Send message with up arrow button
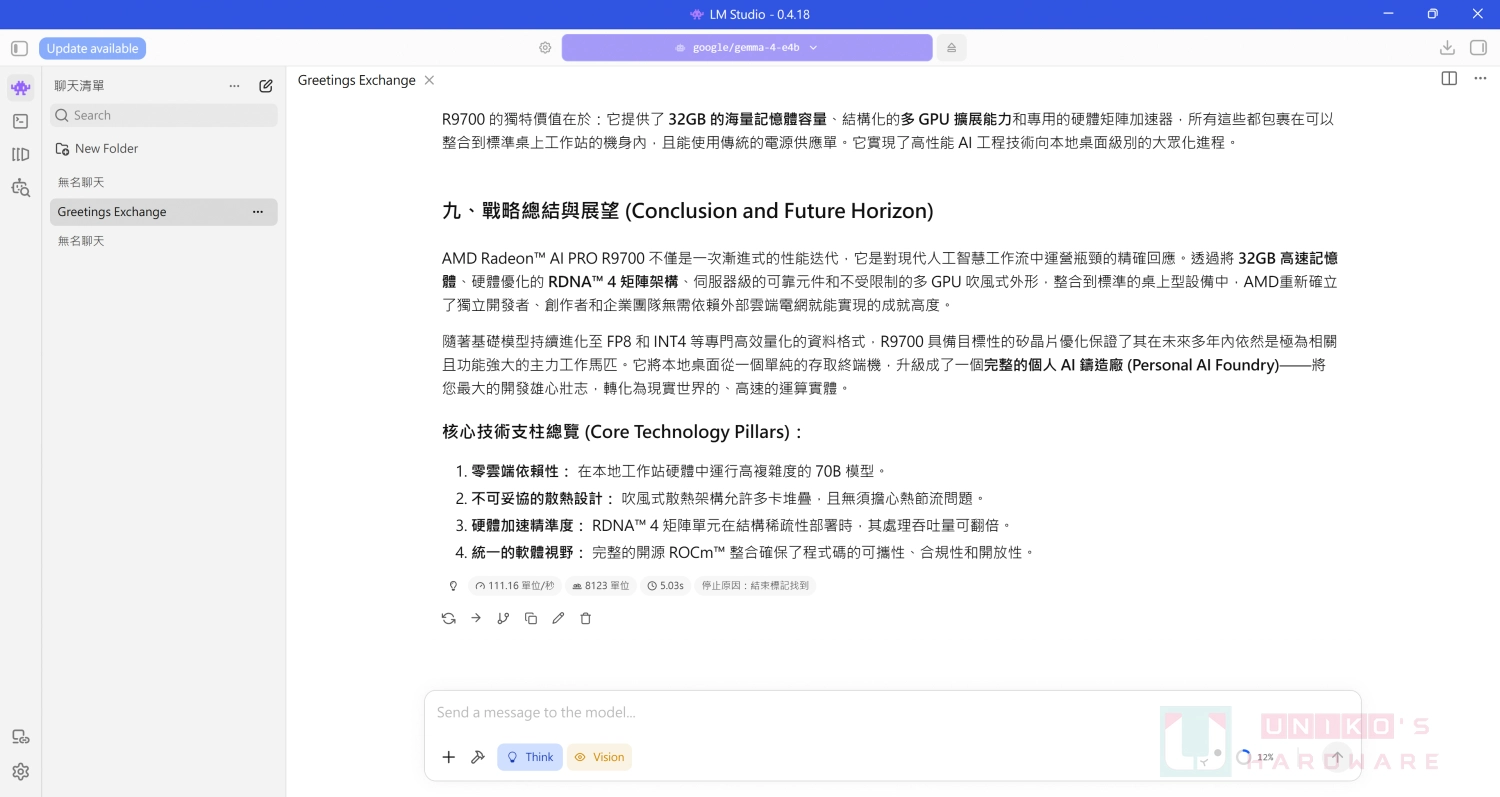This screenshot has width=1500, height=797. [1336, 757]
